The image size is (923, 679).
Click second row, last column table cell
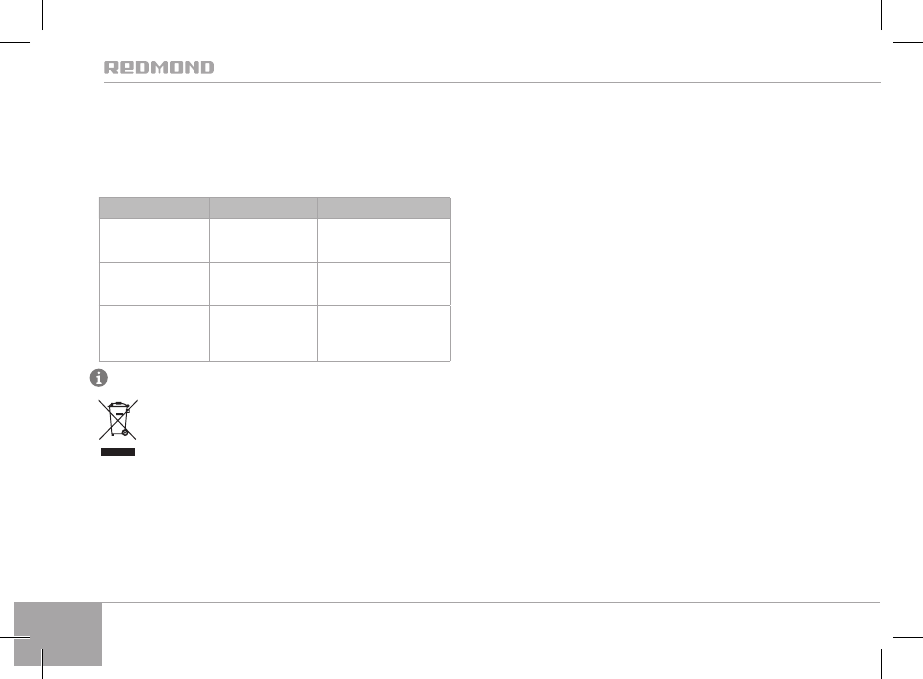tap(384, 283)
